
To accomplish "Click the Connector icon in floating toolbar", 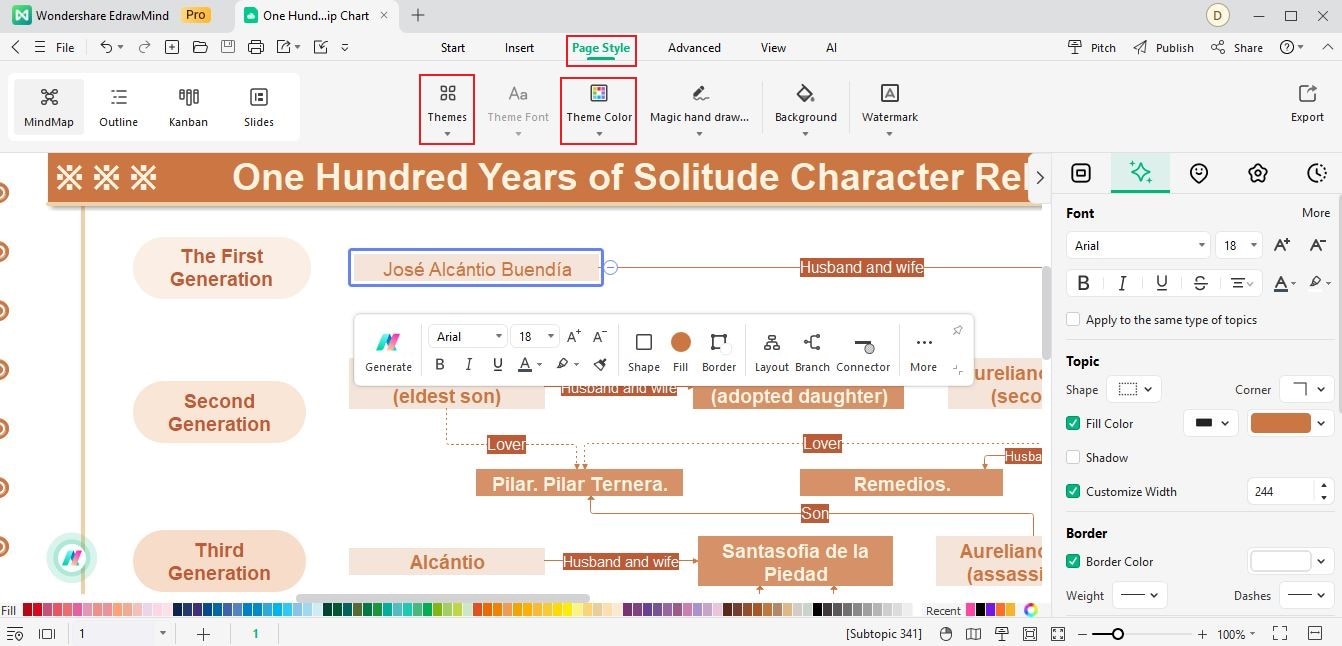I will (x=863, y=352).
